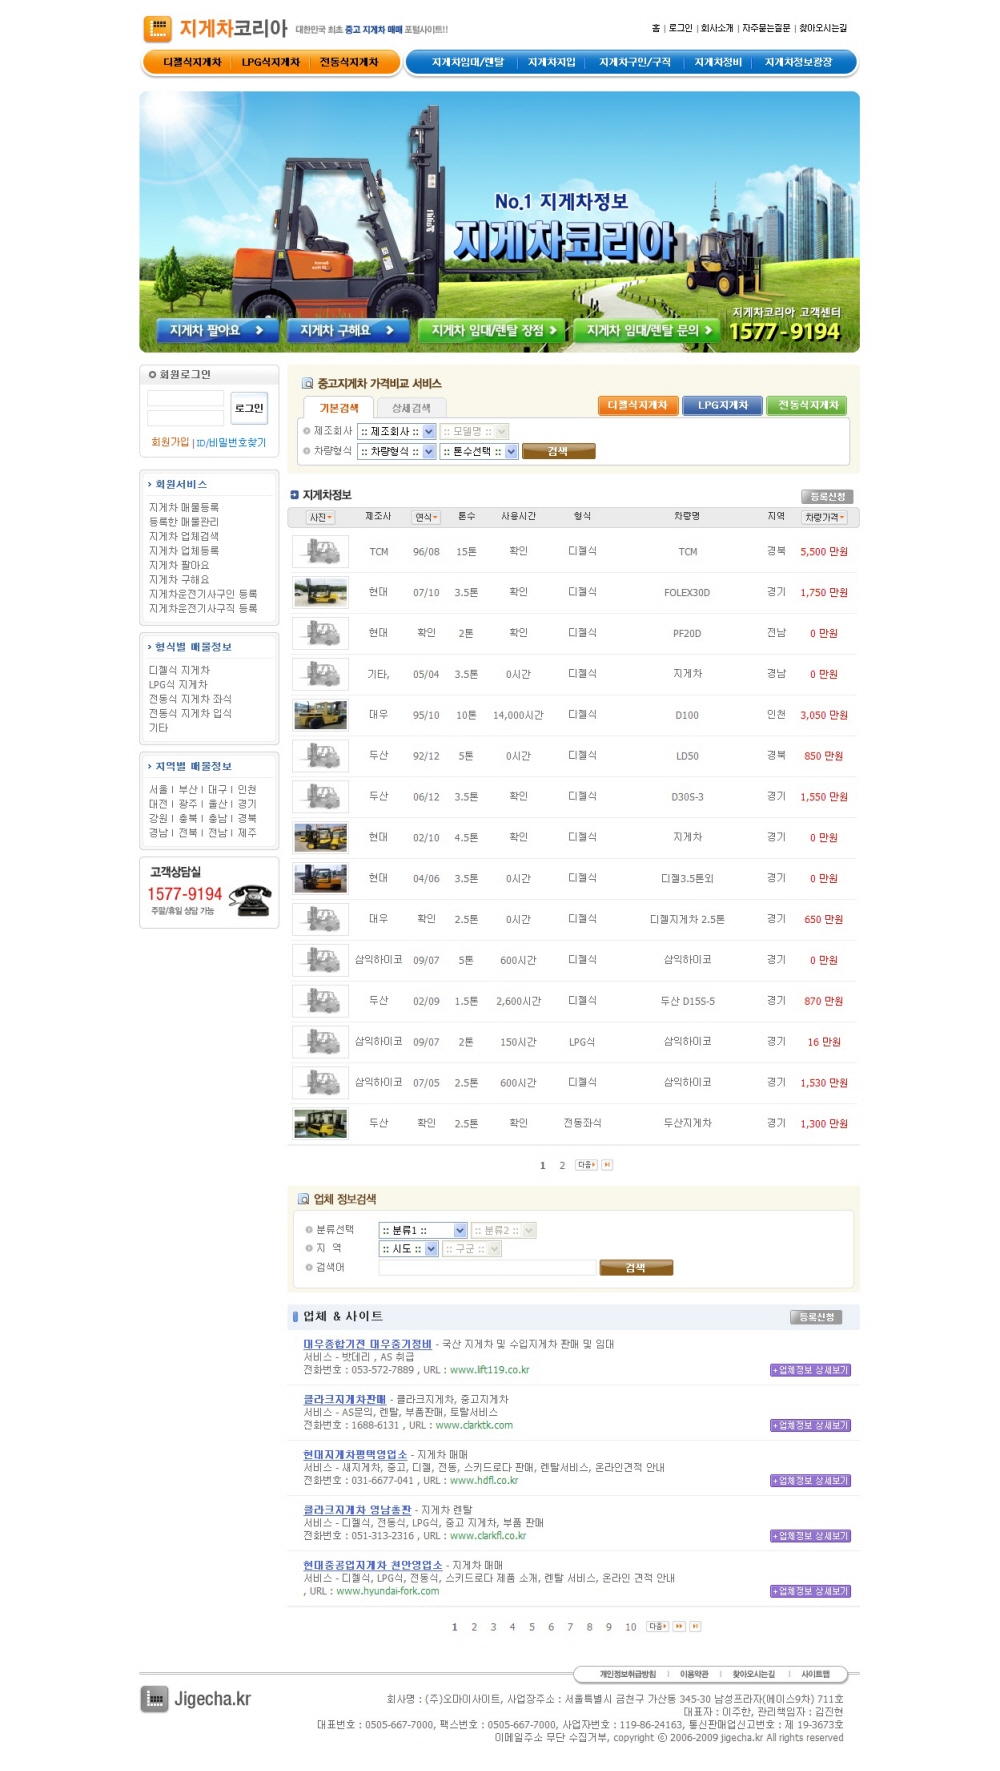The image size is (1000, 1771).
Task: Click the 검색어 text input field
Action: (x=486, y=1268)
